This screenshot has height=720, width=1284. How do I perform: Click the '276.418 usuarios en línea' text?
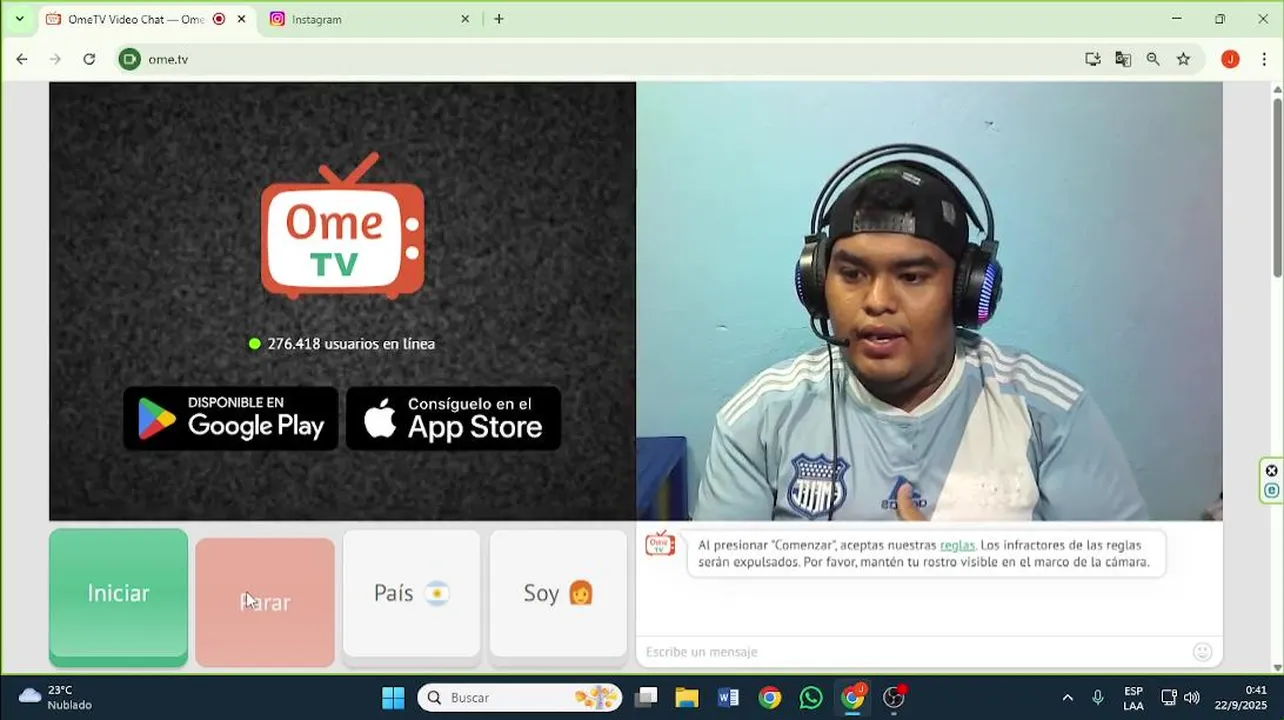pyautogui.click(x=351, y=343)
